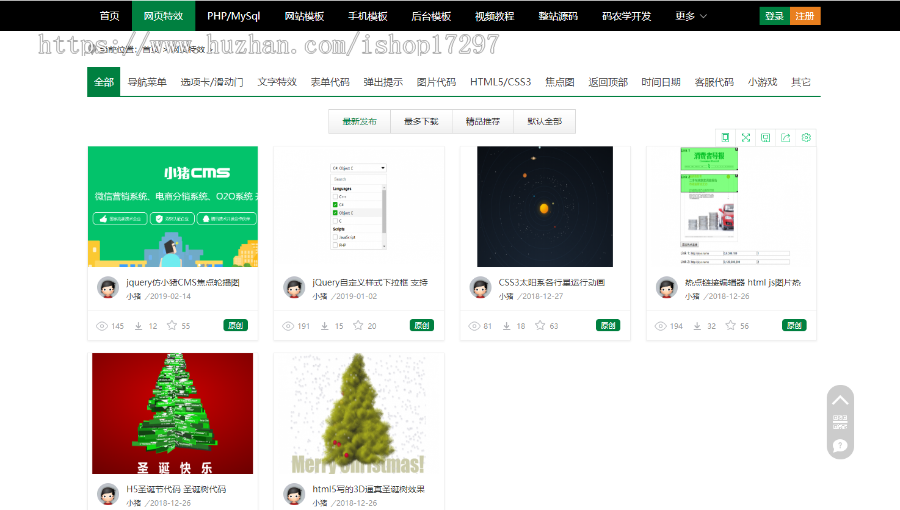The height and width of the screenshot is (510, 900).
Task: Click the back-to-top arrow in side widget
Action: [840, 399]
